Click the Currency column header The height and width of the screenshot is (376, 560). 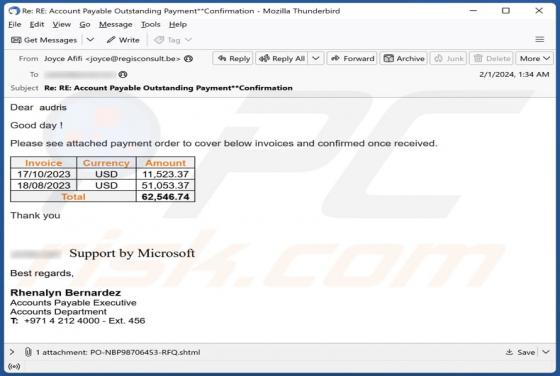[x=106, y=163]
